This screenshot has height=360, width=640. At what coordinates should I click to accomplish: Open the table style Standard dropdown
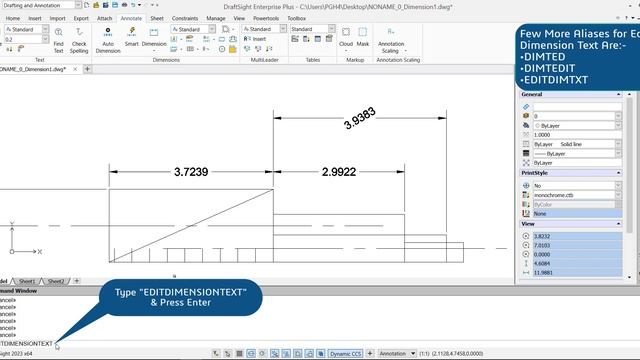click(x=331, y=29)
